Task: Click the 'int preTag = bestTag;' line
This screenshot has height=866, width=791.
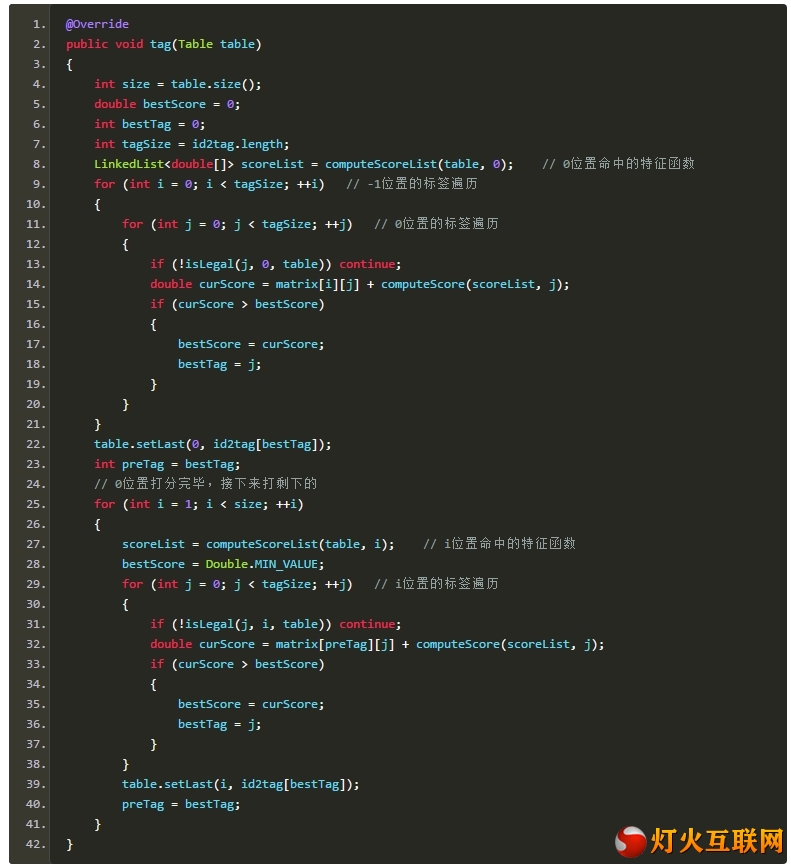Action: coord(167,464)
